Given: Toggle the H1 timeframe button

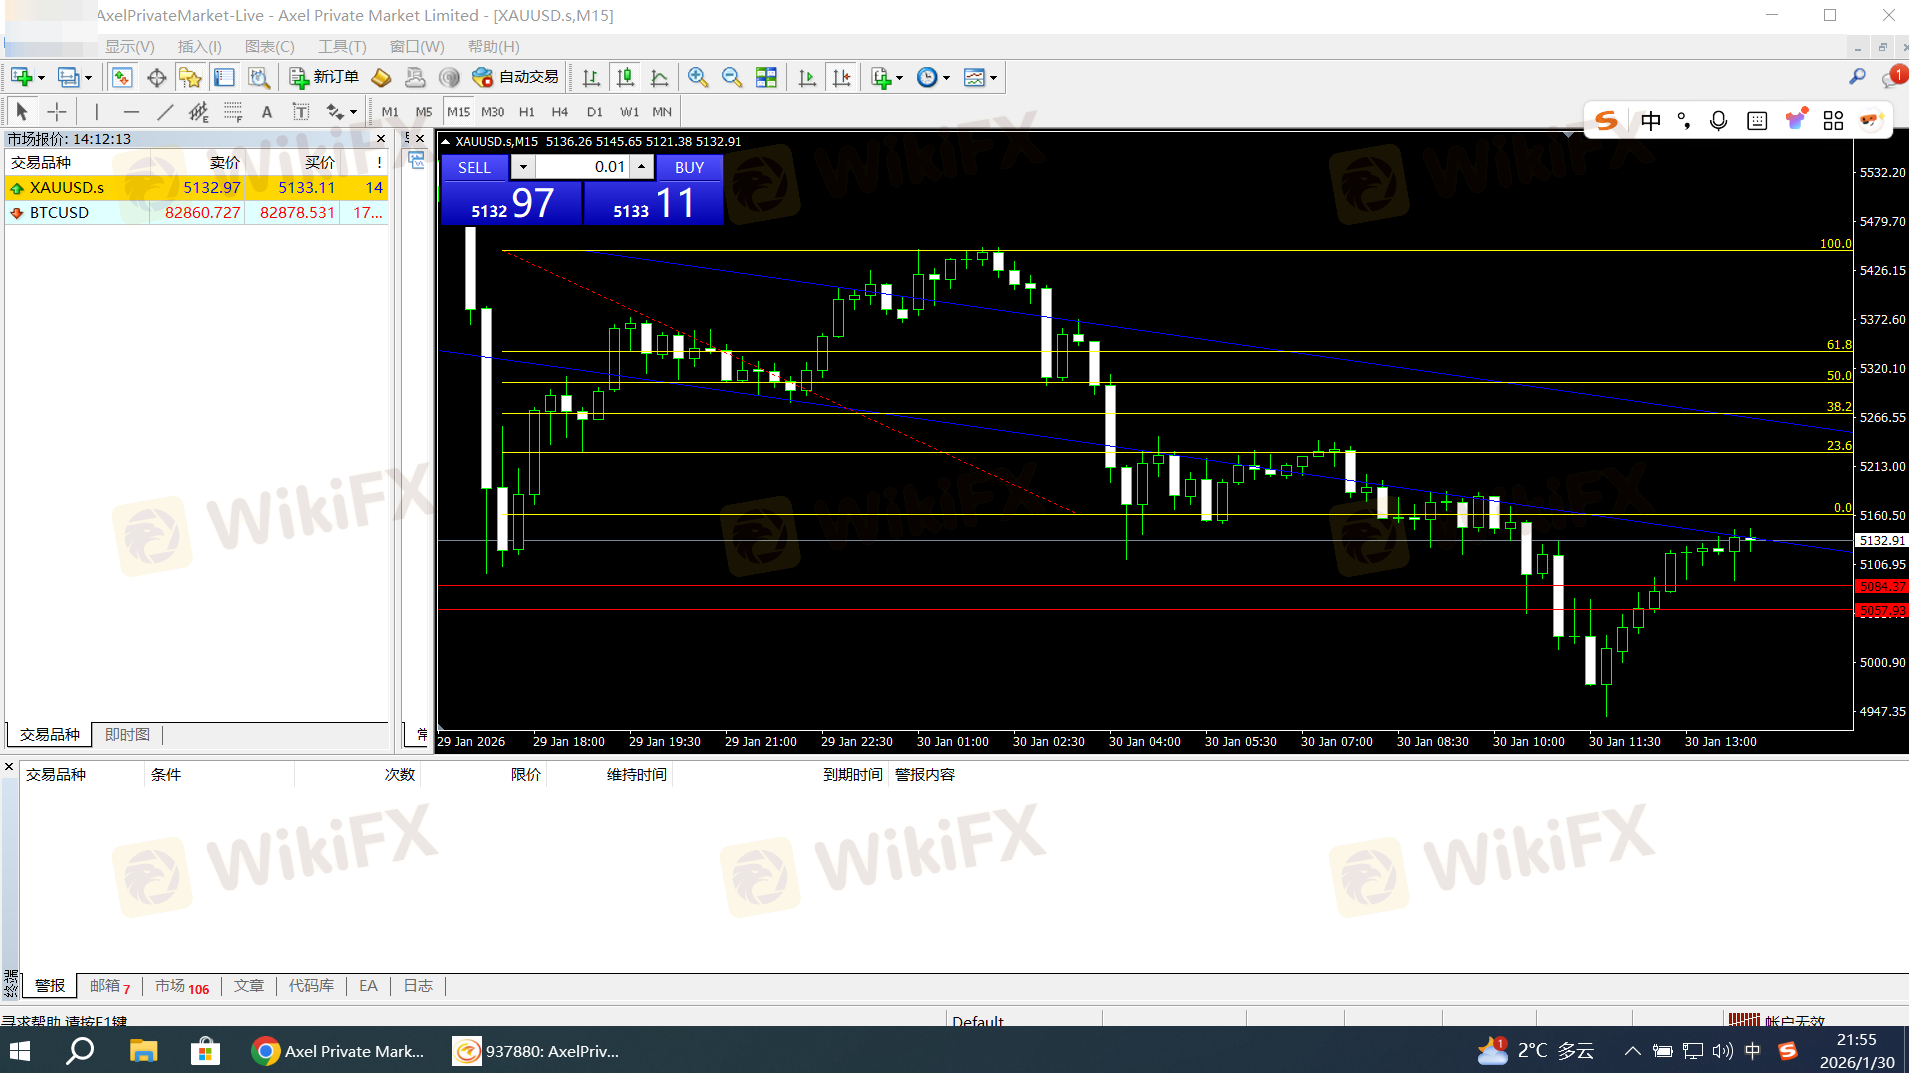Looking at the screenshot, I should point(527,112).
